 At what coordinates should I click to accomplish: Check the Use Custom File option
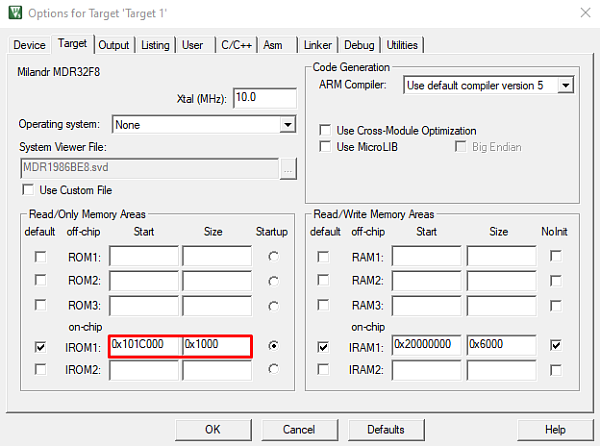[x=27, y=190]
